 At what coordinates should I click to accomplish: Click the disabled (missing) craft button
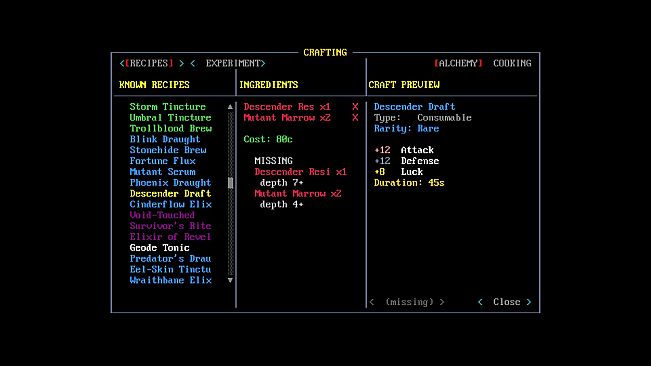click(409, 302)
